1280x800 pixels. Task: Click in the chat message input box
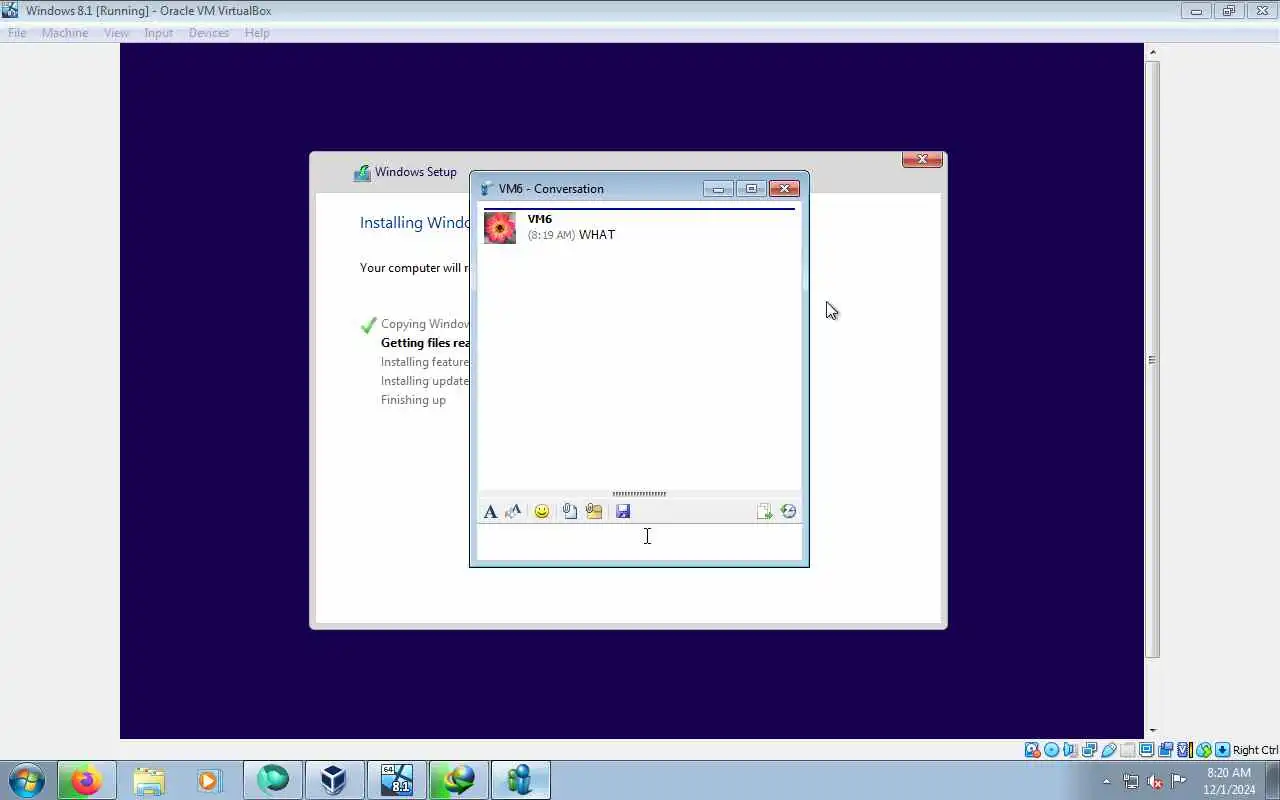pyautogui.click(x=640, y=542)
